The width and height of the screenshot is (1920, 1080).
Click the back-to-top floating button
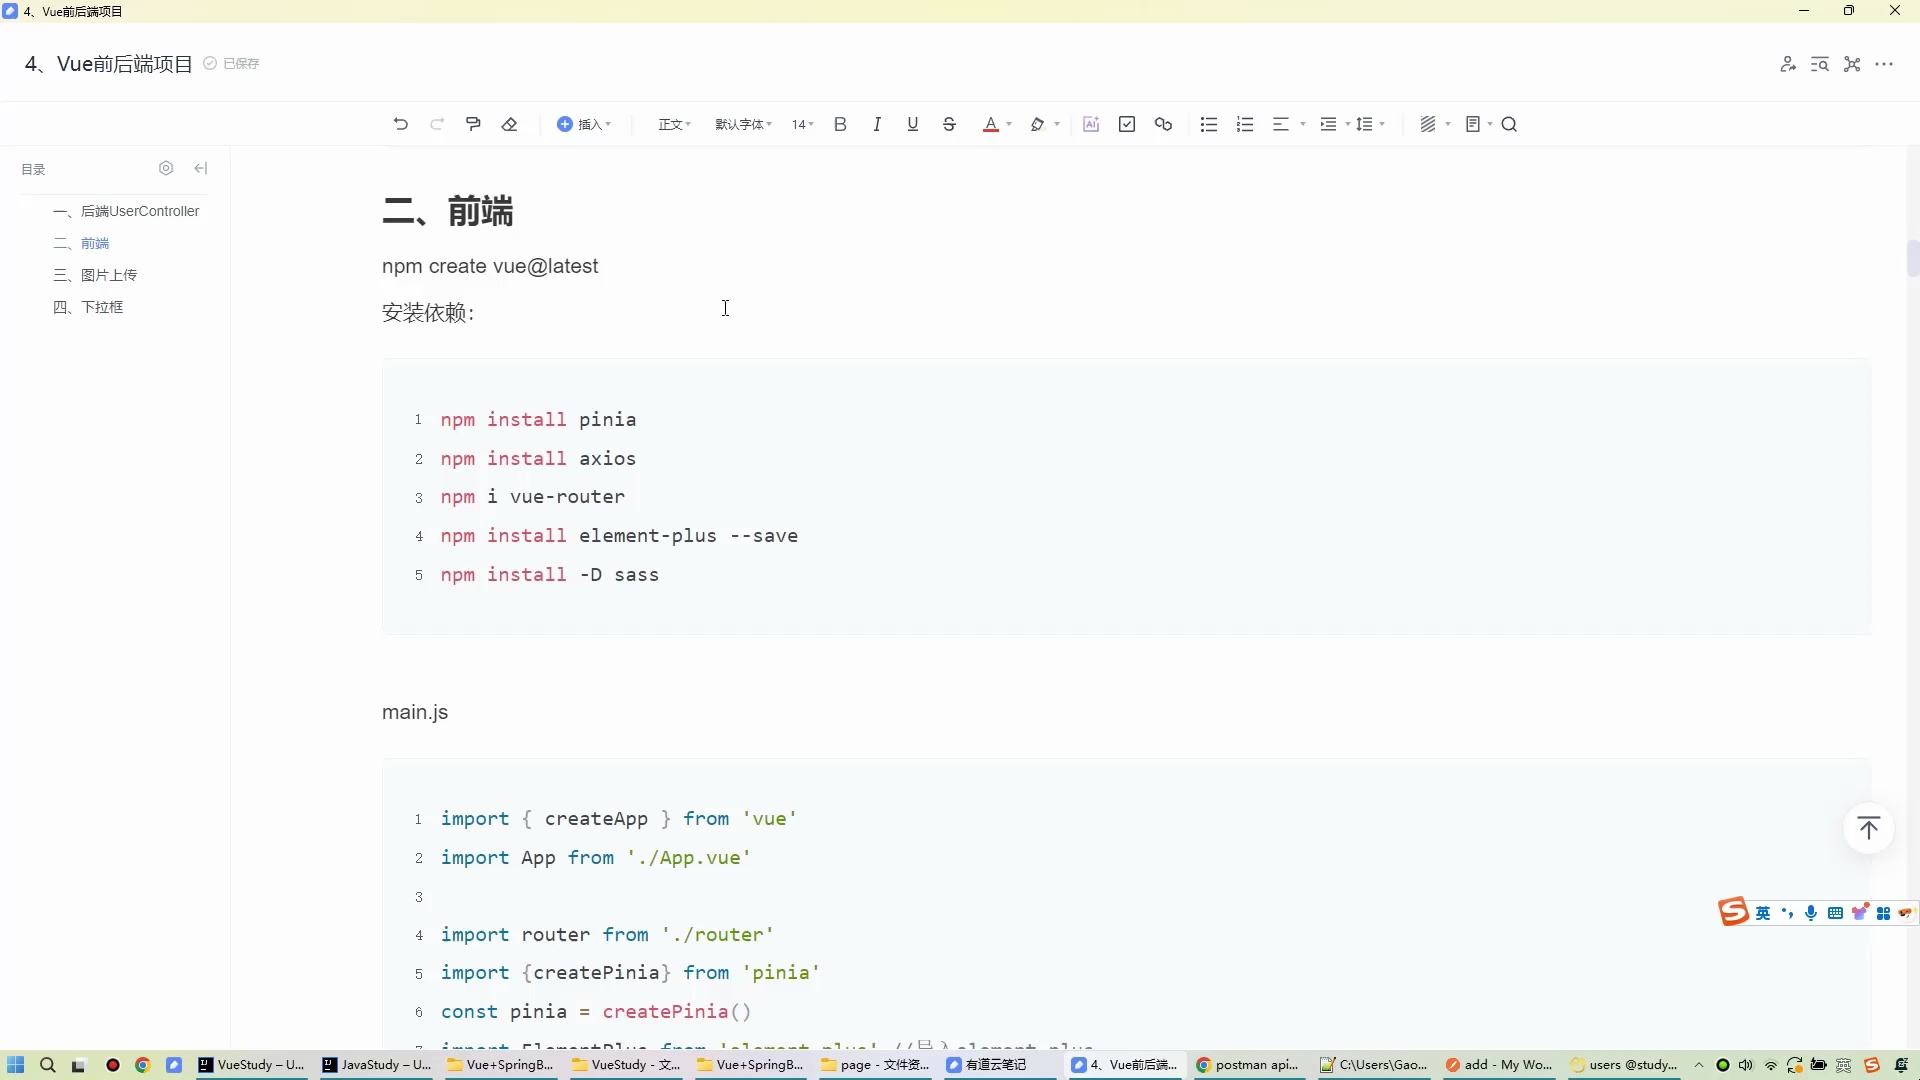pos(1868,828)
